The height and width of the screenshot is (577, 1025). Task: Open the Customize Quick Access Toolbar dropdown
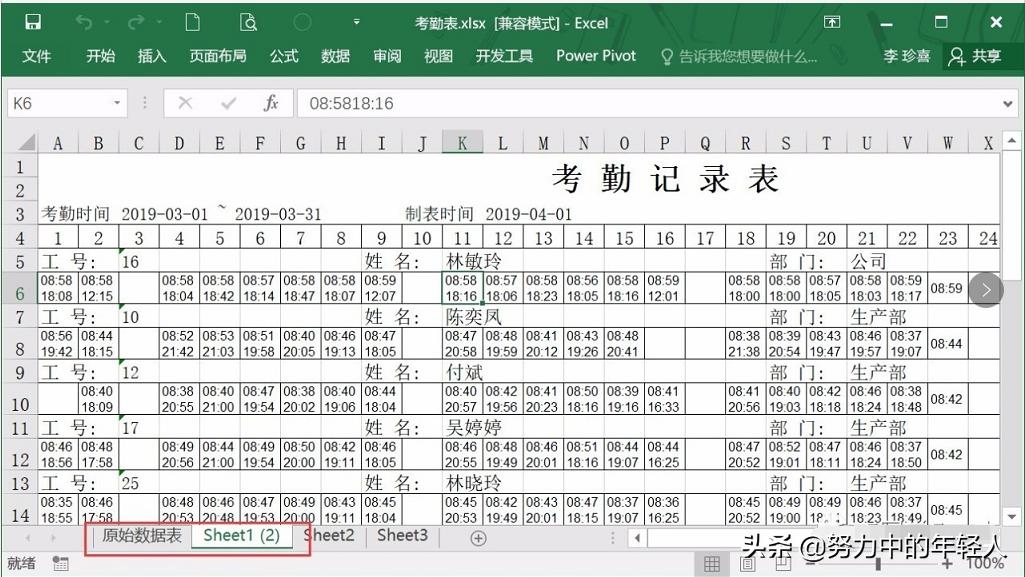[x=356, y=21]
